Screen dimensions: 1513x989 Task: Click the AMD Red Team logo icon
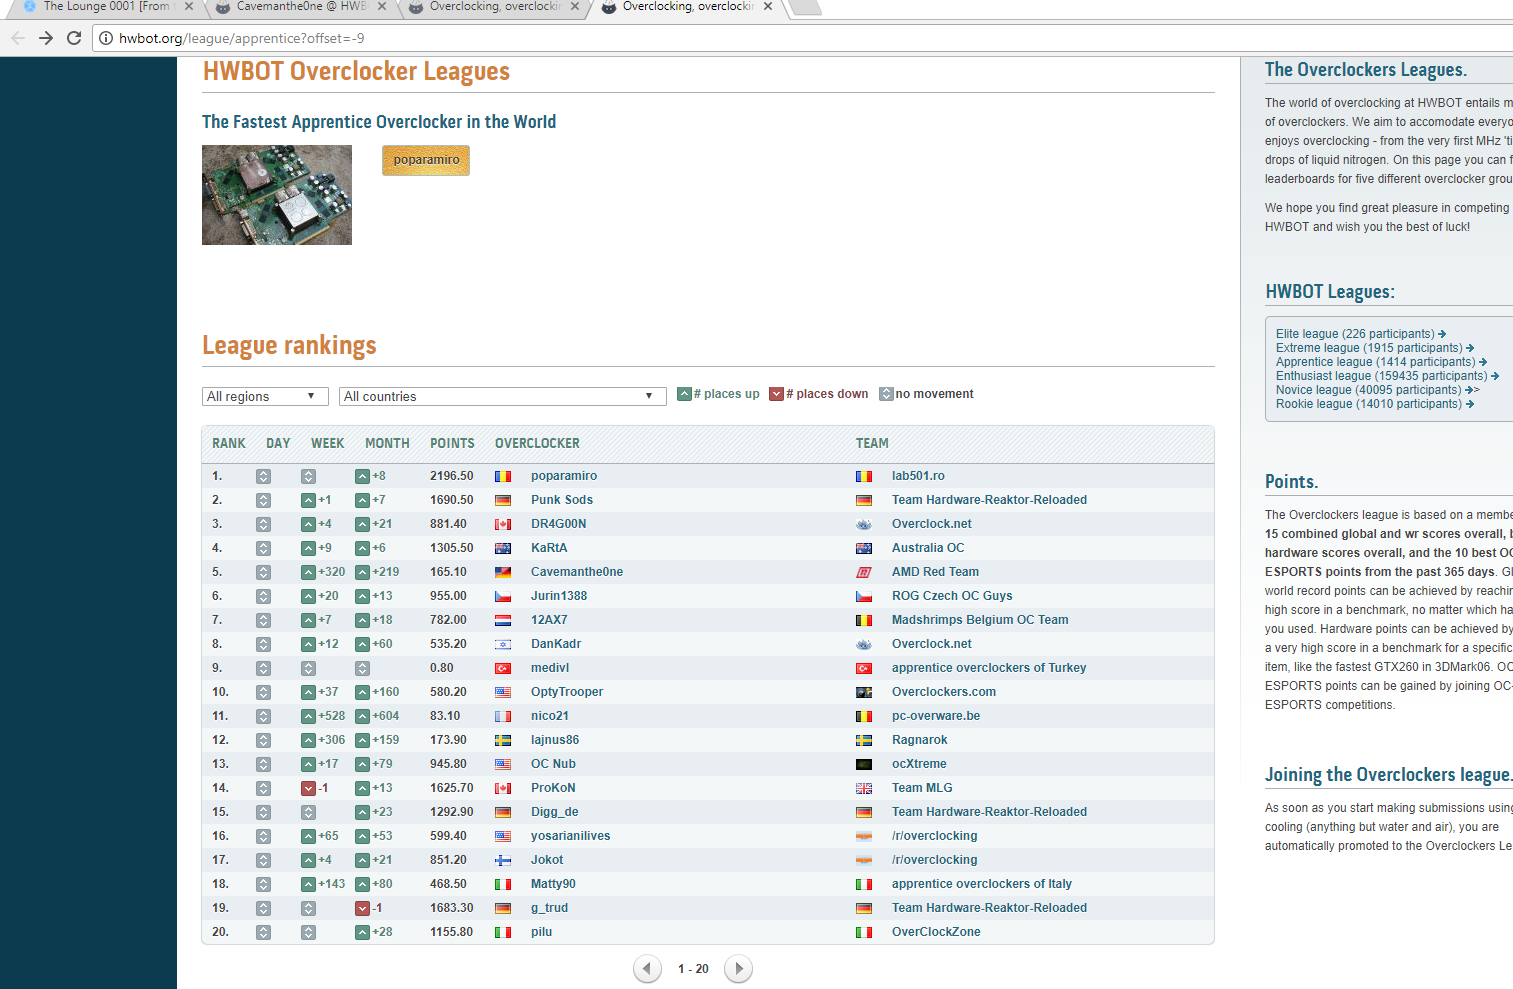click(864, 573)
